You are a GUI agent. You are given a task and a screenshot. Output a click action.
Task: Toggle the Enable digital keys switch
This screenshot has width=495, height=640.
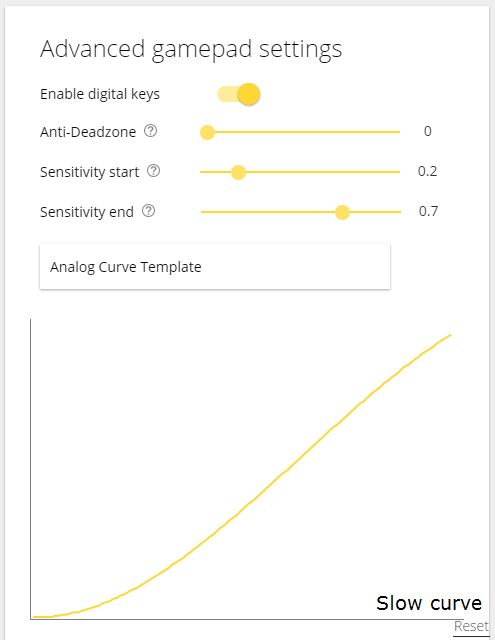[239, 94]
